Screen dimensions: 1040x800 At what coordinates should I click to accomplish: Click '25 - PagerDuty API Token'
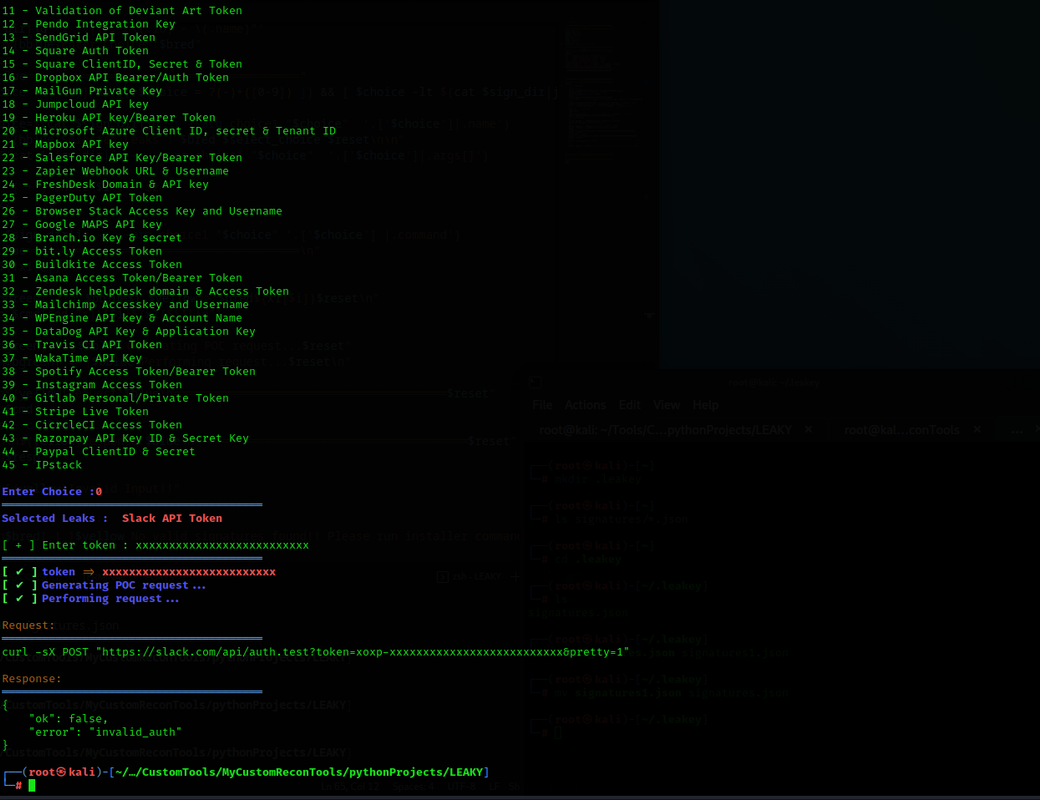coord(82,198)
